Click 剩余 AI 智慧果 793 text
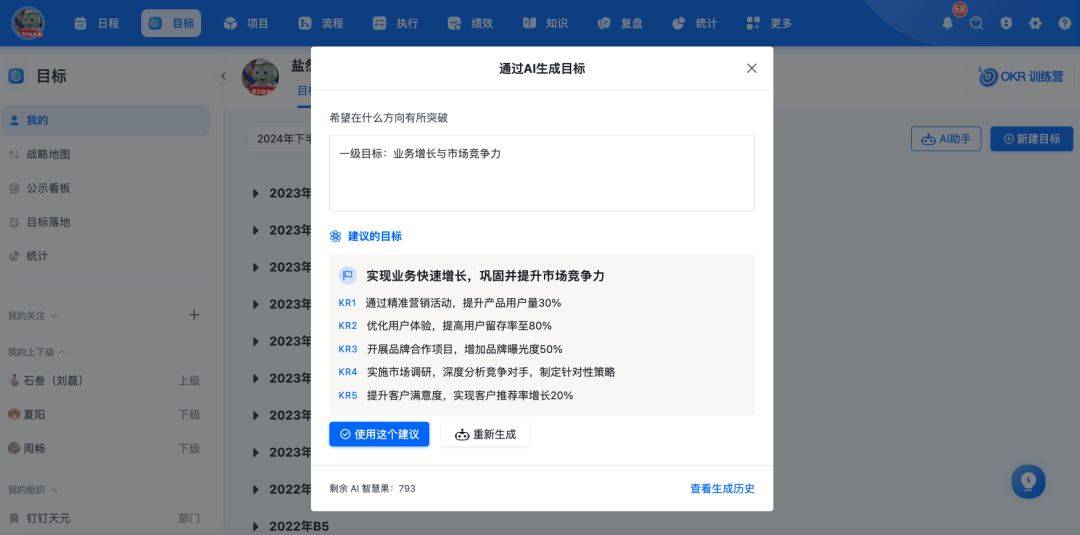 [x=373, y=489]
